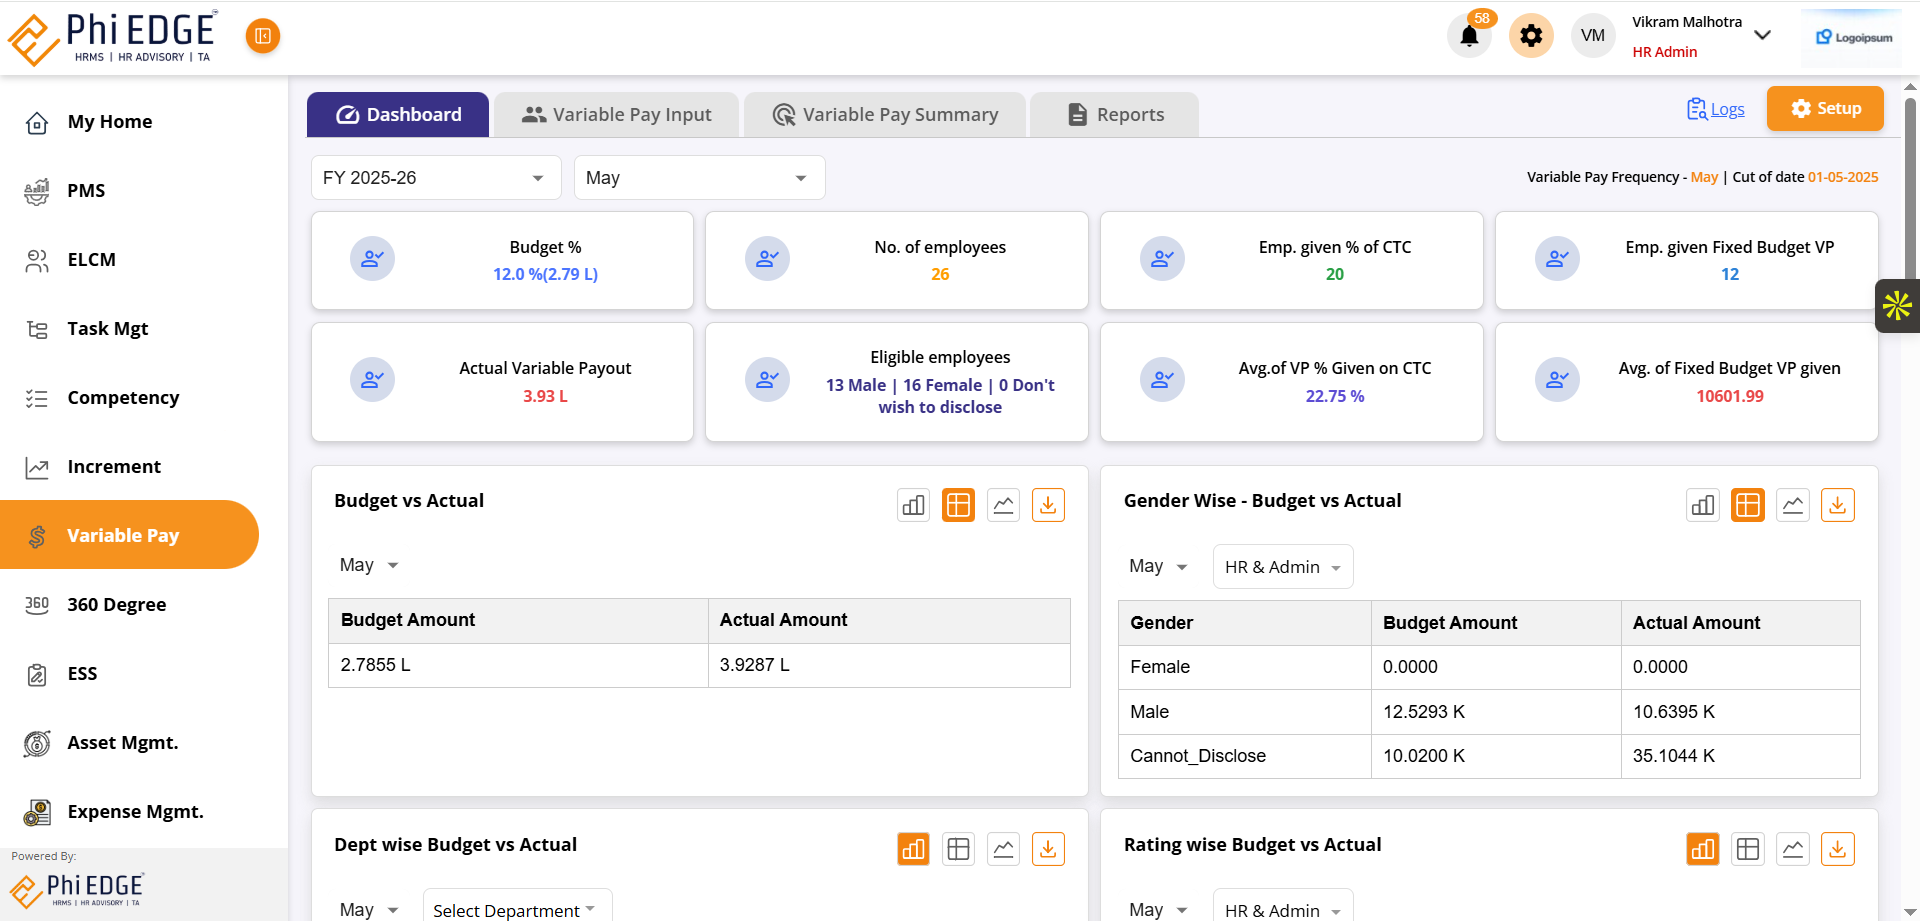1920x921 pixels.
Task: Click the Setup button
Action: (1825, 108)
